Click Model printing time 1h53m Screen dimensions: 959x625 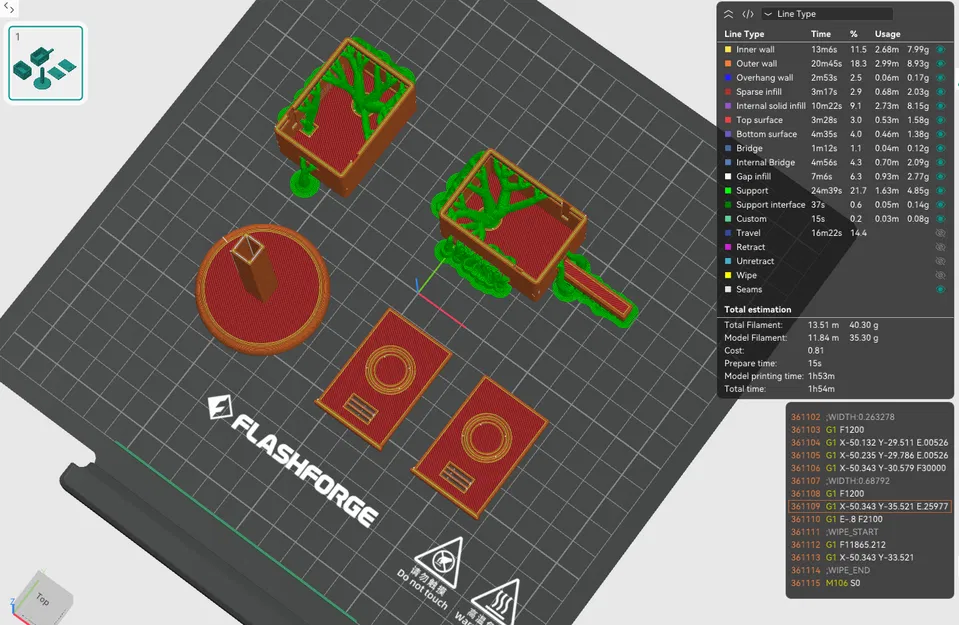click(821, 376)
